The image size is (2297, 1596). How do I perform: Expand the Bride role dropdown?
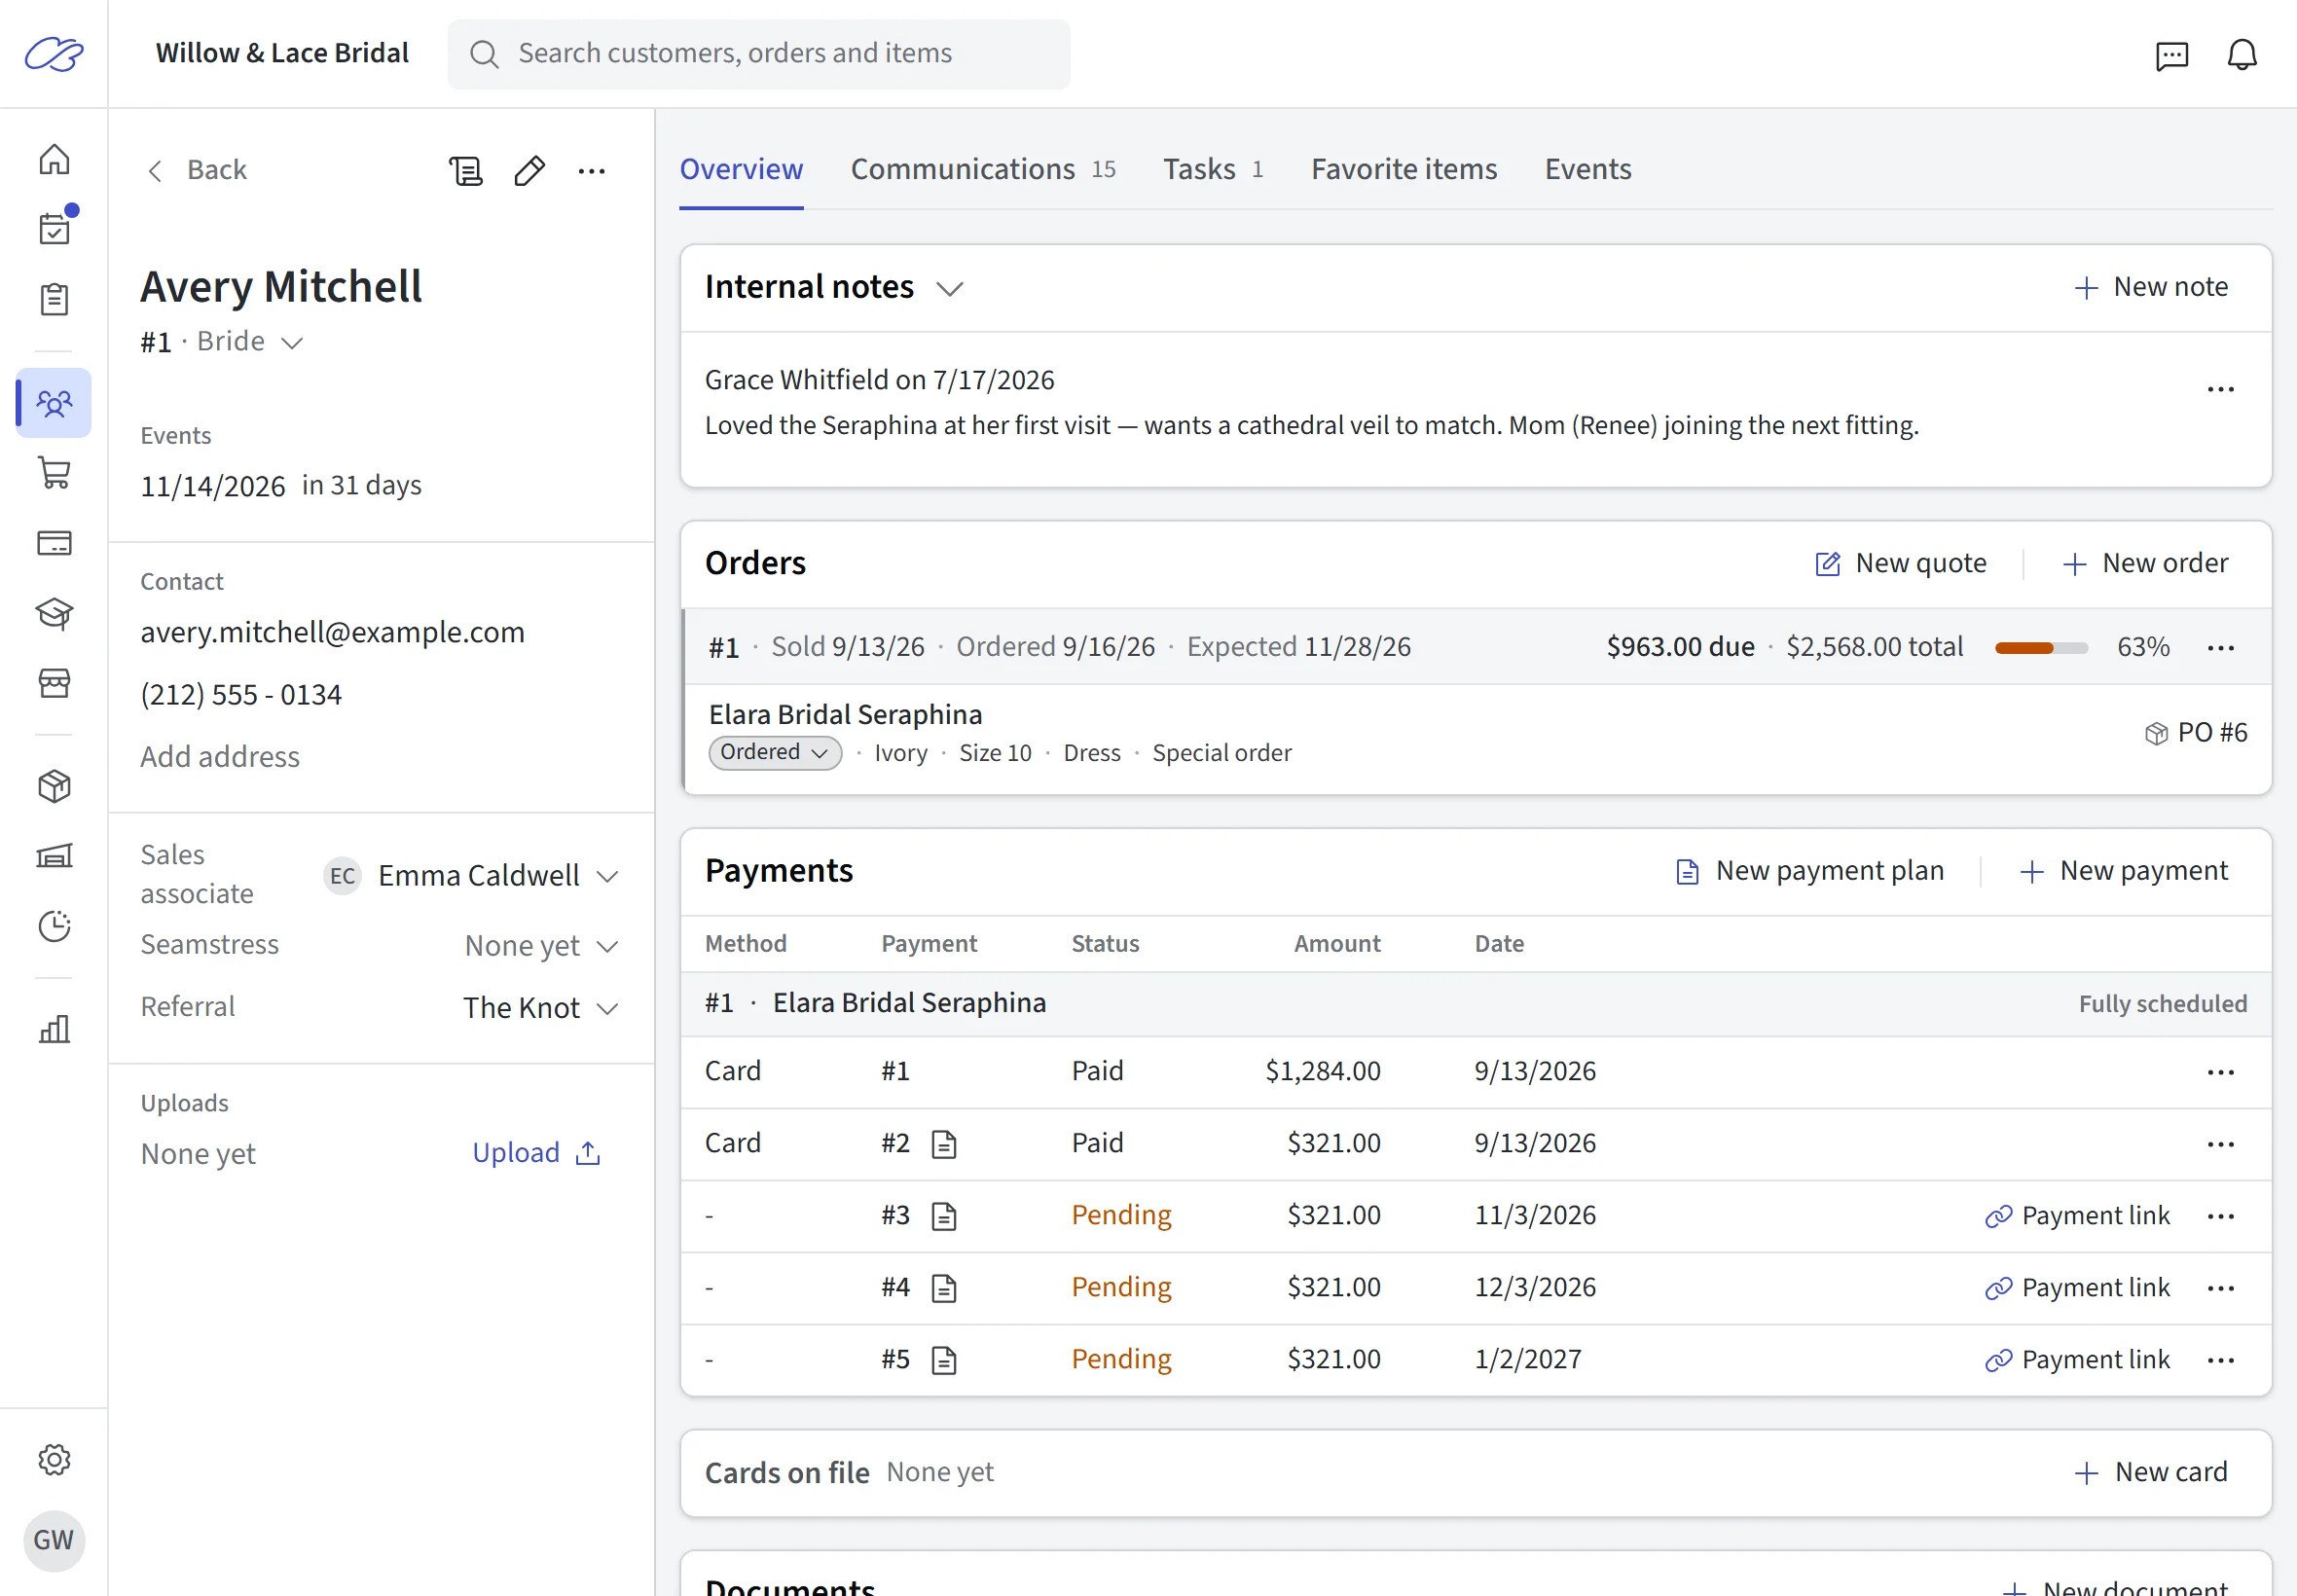pyautogui.click(x=250, y=342)
